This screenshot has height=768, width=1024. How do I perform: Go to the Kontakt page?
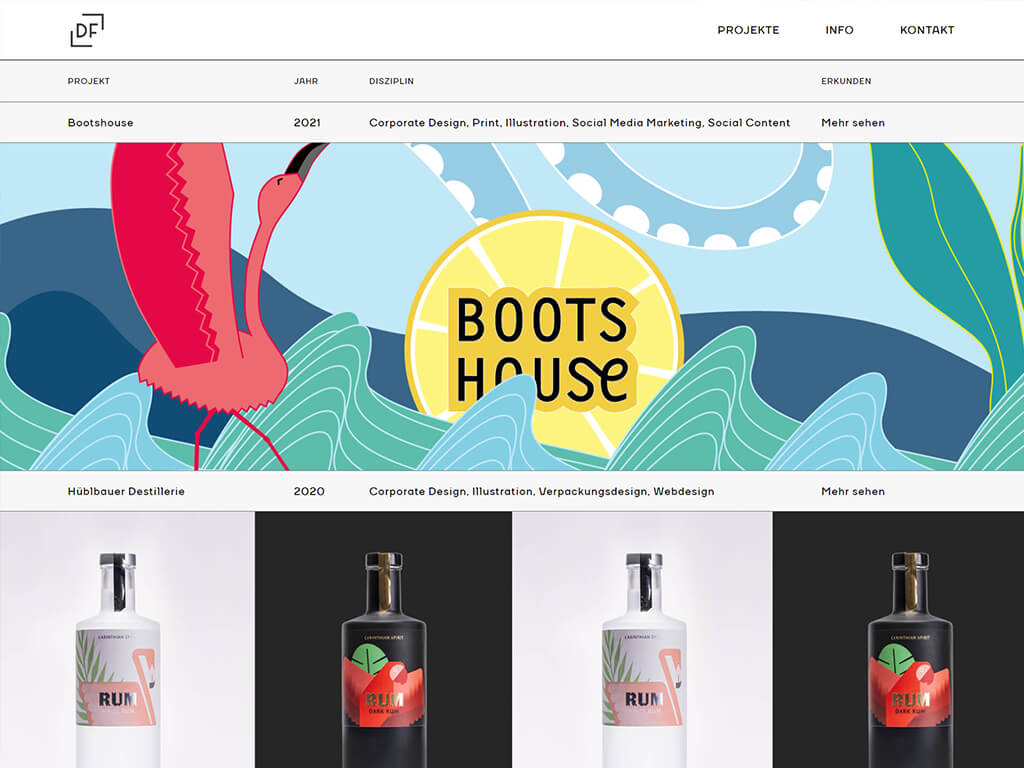tap(927, 30)
